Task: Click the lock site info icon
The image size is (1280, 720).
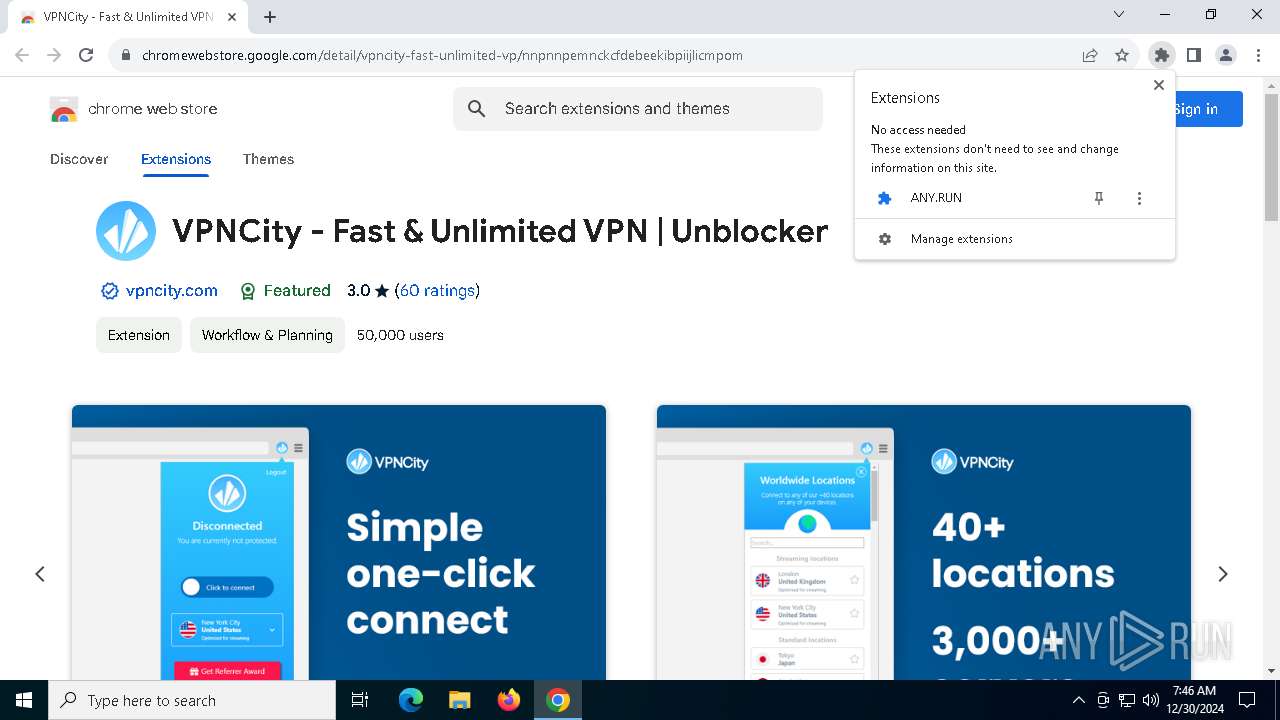Action: [125, 55]
